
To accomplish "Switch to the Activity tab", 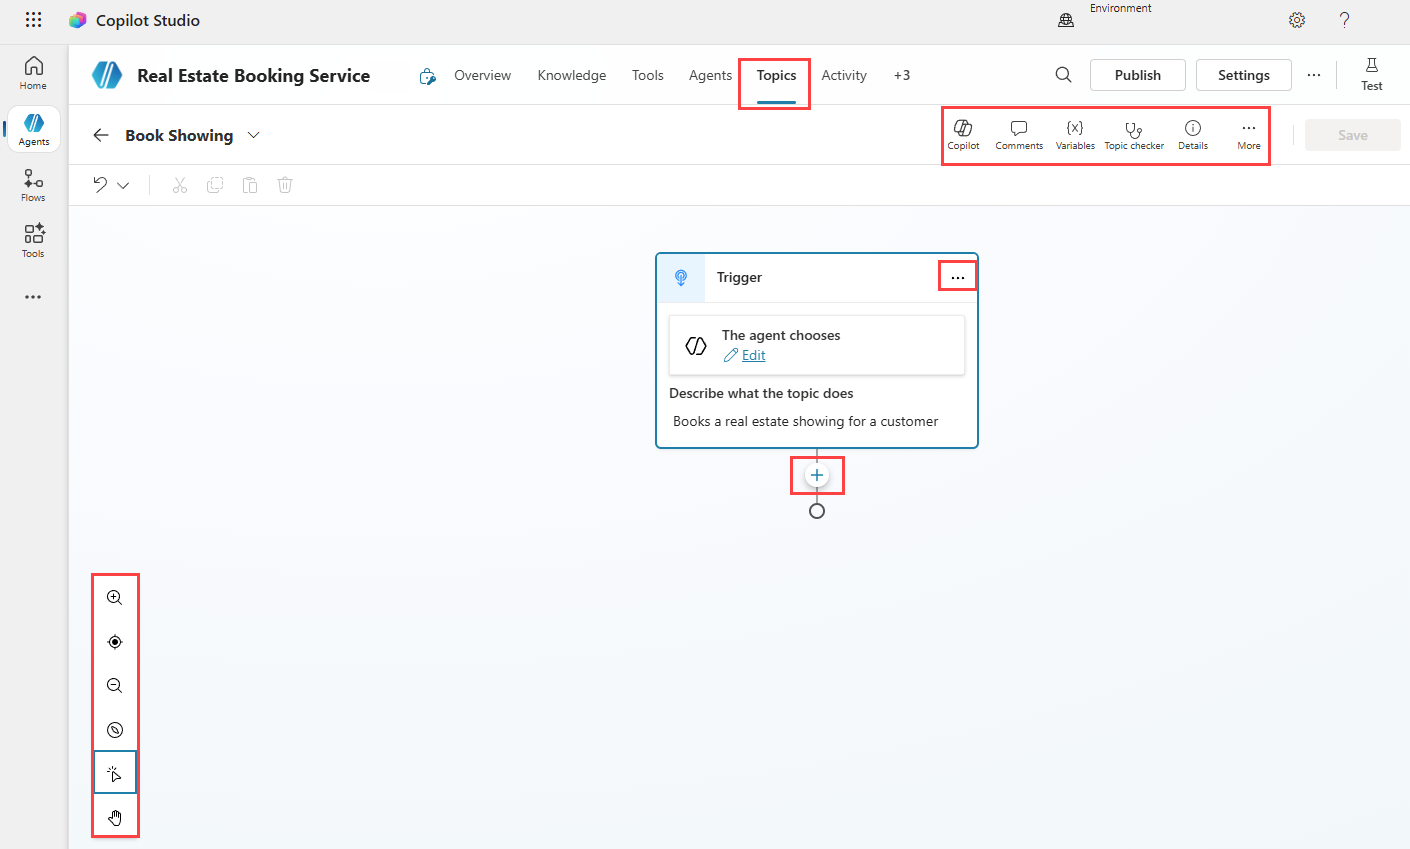I will [844, 75].
